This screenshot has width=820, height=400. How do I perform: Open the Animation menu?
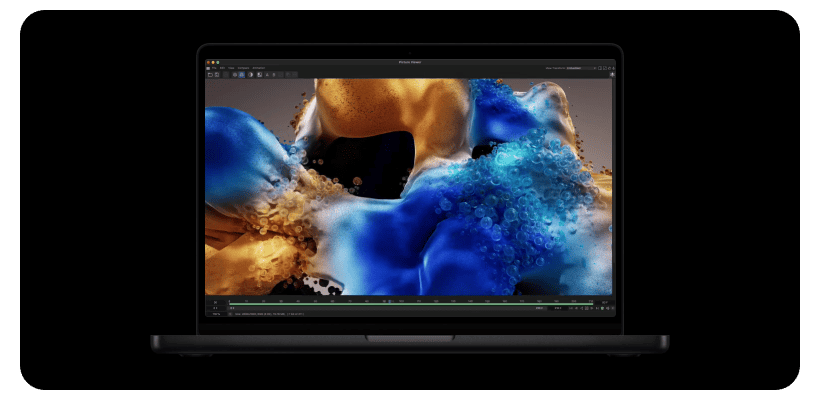(x=258, y=68)
